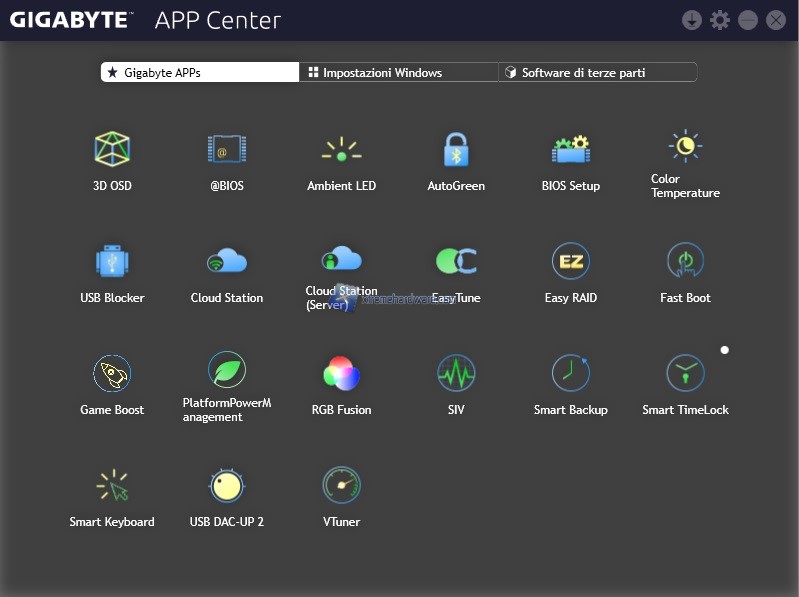Open the EasyTune app
This screenshot has height=597, width=799.
pyautogui.click(x=456, y=262)
